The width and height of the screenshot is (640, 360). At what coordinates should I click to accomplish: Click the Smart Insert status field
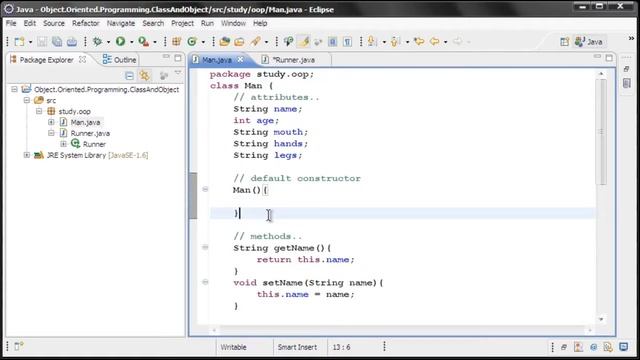tap(297, 347)
